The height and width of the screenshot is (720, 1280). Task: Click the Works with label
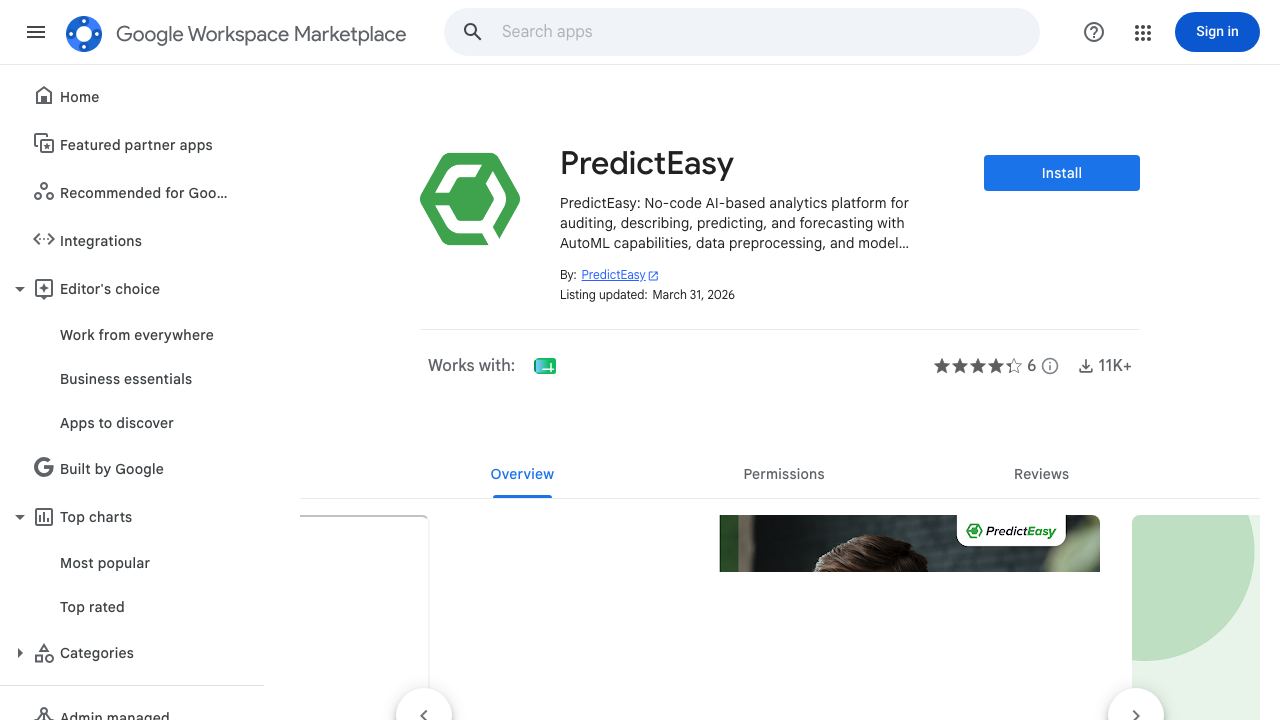[471, 366]
